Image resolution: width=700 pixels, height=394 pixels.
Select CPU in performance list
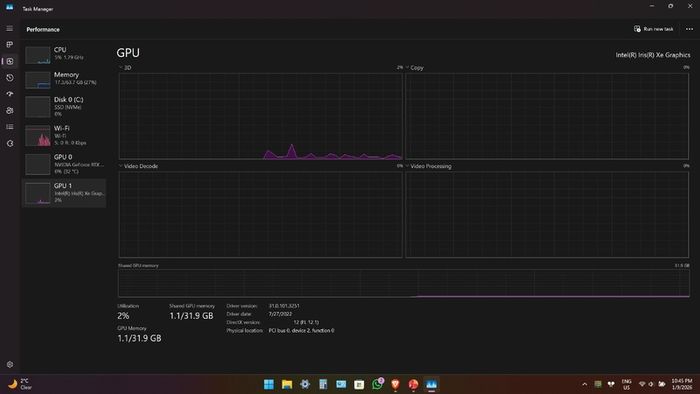64,54
